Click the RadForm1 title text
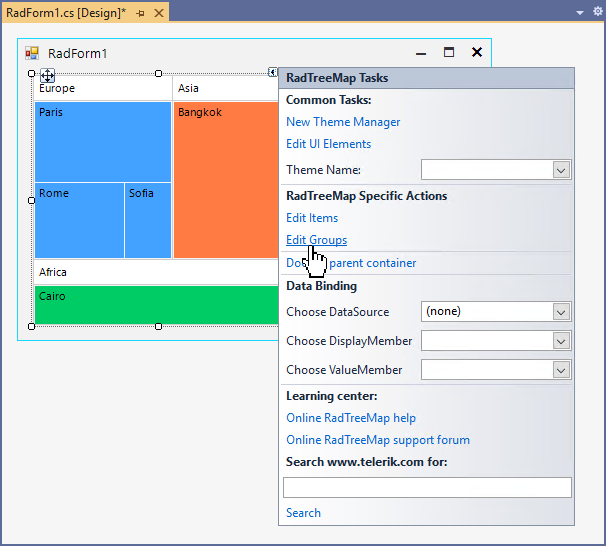The image size is (606, 546). (x=77, y=54)
